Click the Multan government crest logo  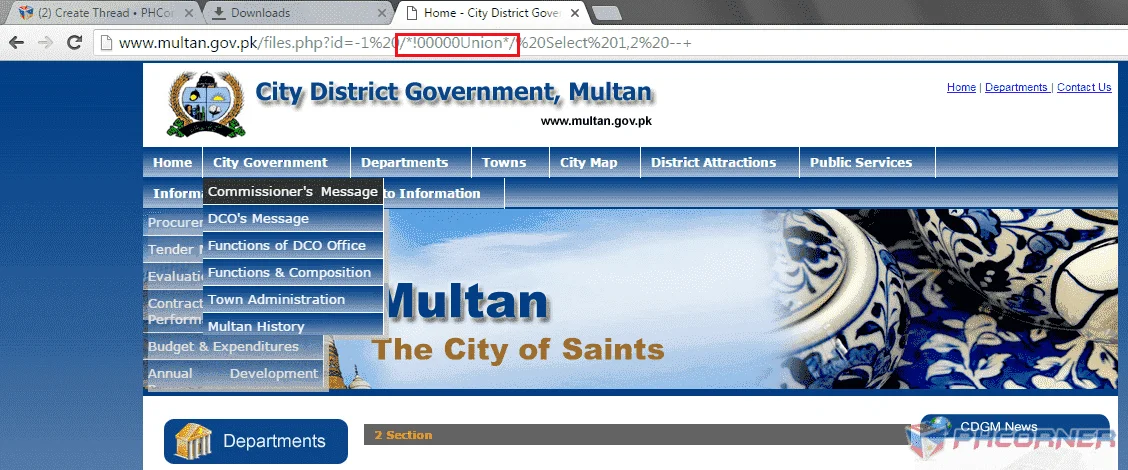pos(206,104)
